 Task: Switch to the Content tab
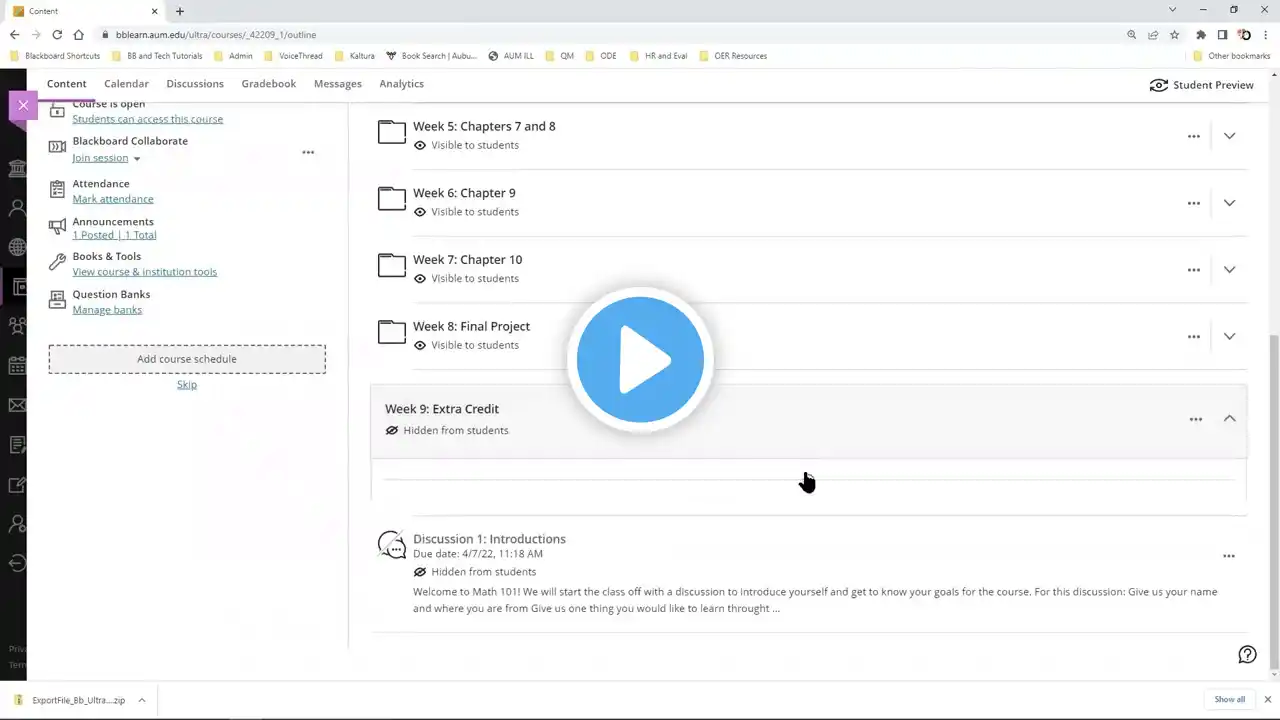tap(67, 84)
